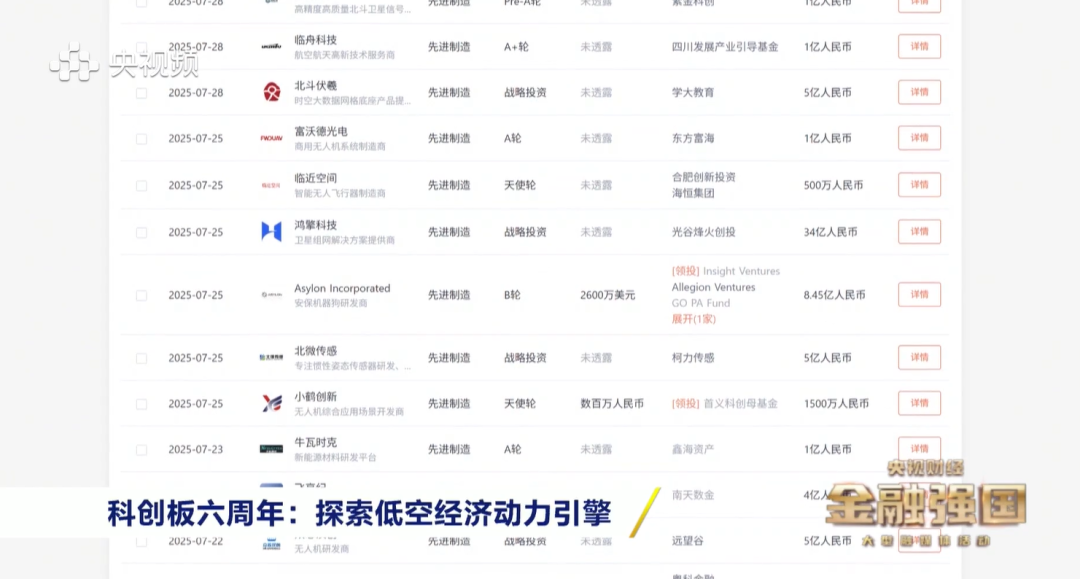Open the 富沃德光电 company name link
1080x579 pixels.
321,131
